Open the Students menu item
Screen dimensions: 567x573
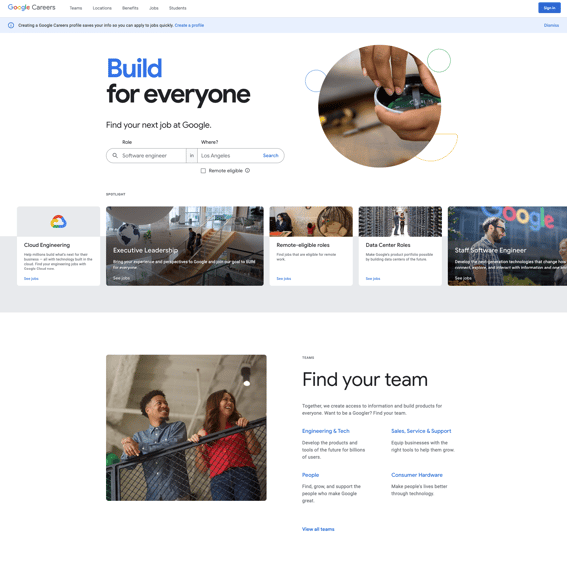(178, 8)
